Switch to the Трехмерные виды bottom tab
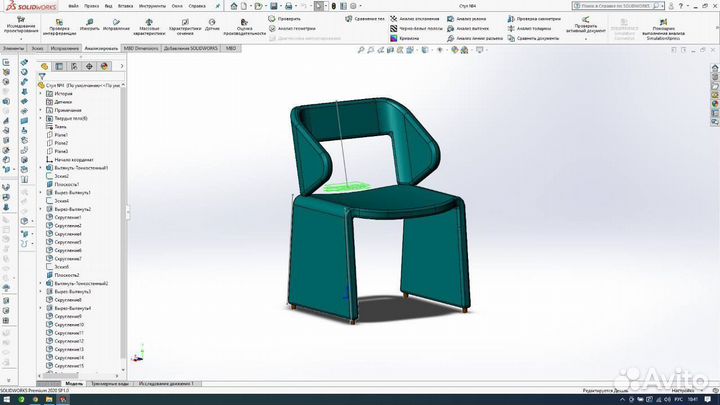This screenshot has width=720, height=405. coord(109,383)
